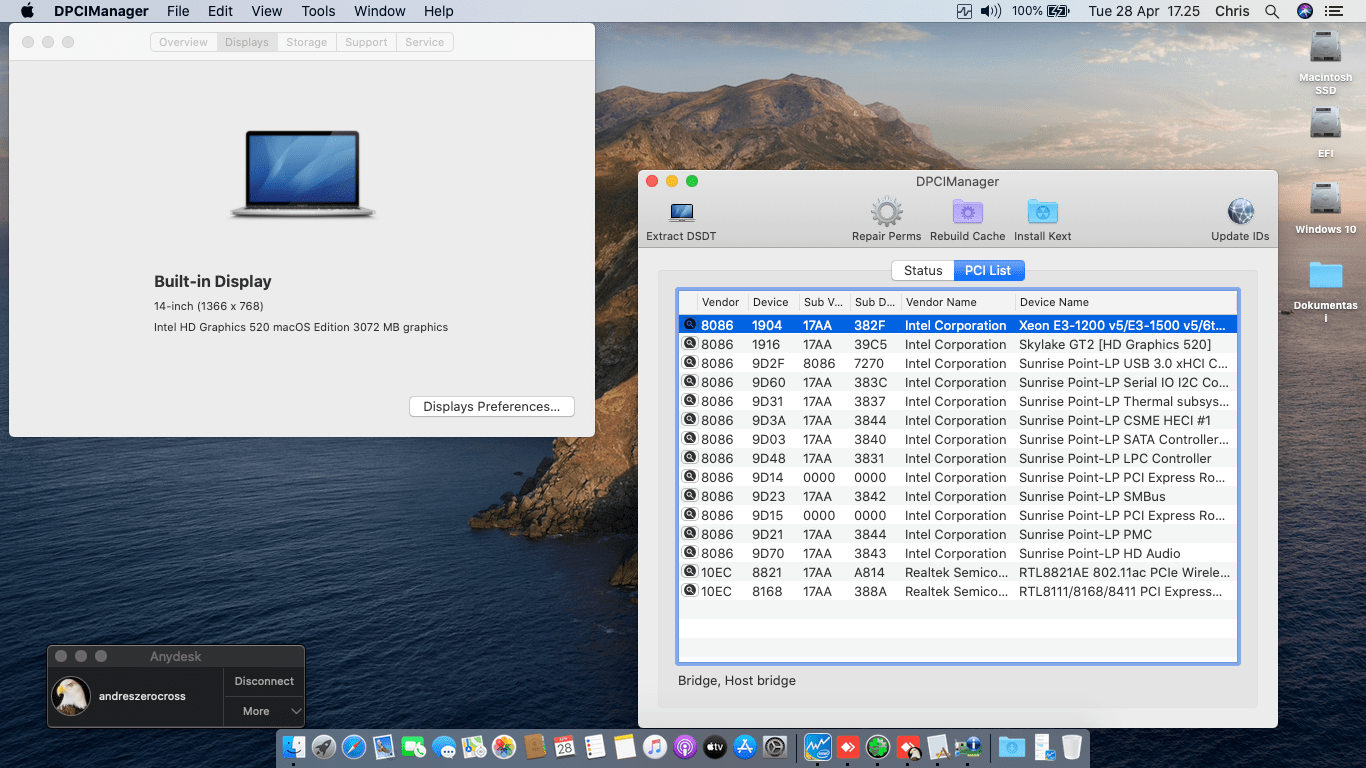Screen dimensions: 1366x768
Task: Open App Store from the Dock
Action: tap(745, 747)
